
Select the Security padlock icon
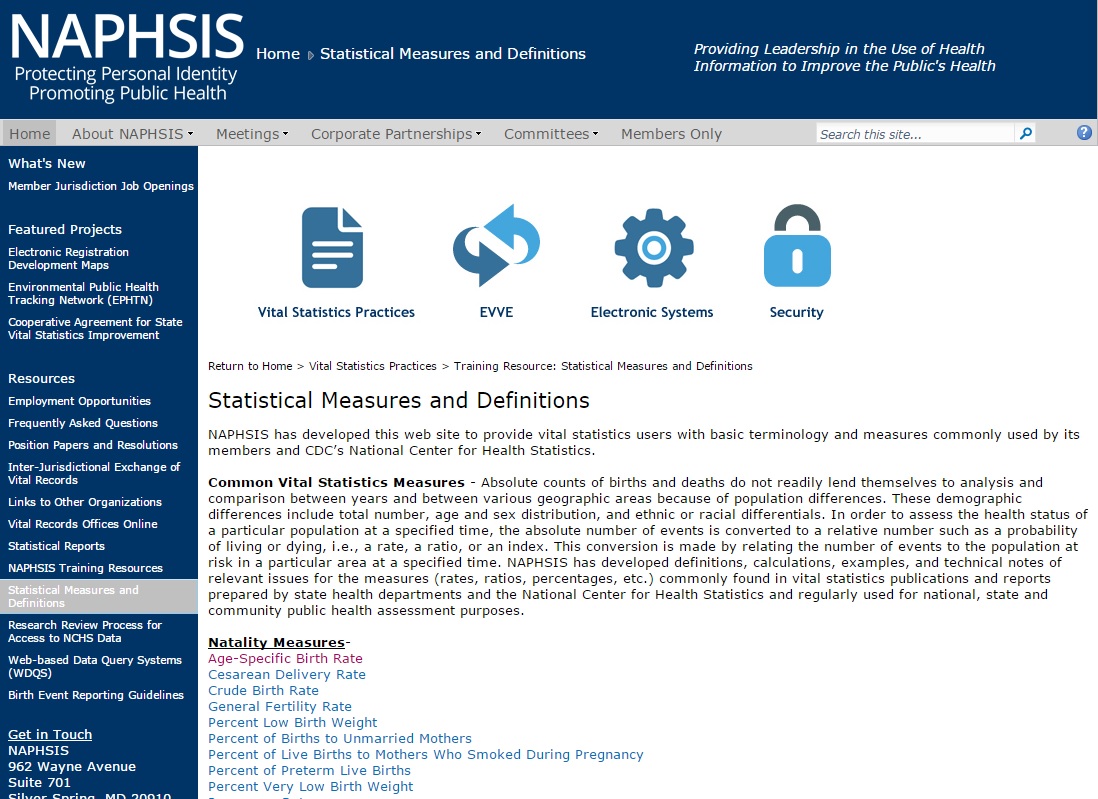(x=796, y=247)
